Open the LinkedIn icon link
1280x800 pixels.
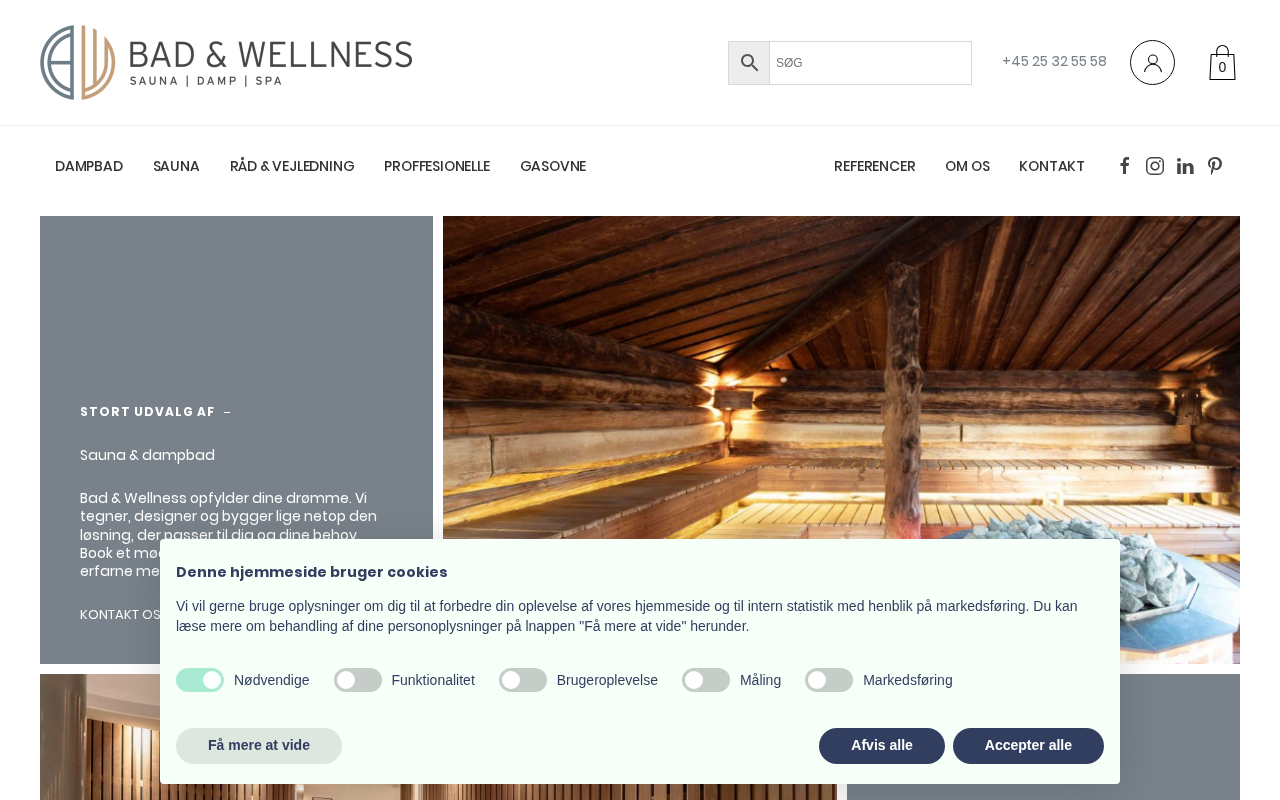pyautogui.click(x=1185, y=166)
